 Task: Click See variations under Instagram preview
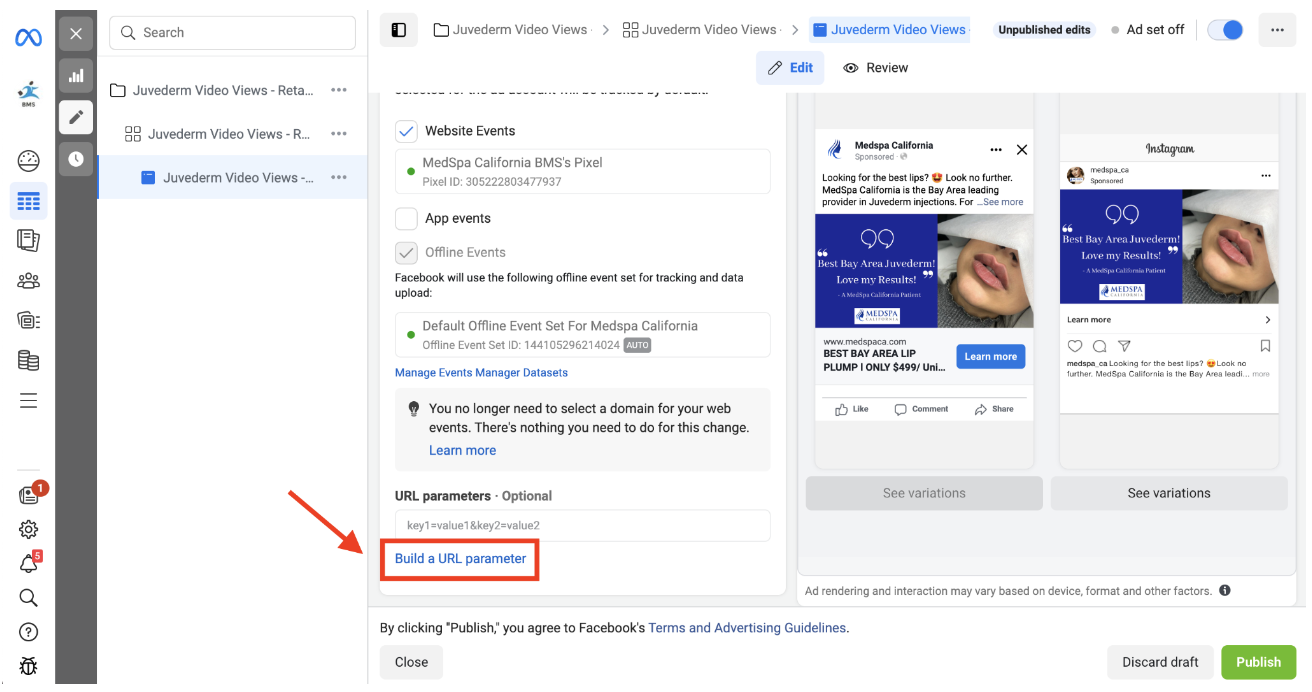[1169, 493]
